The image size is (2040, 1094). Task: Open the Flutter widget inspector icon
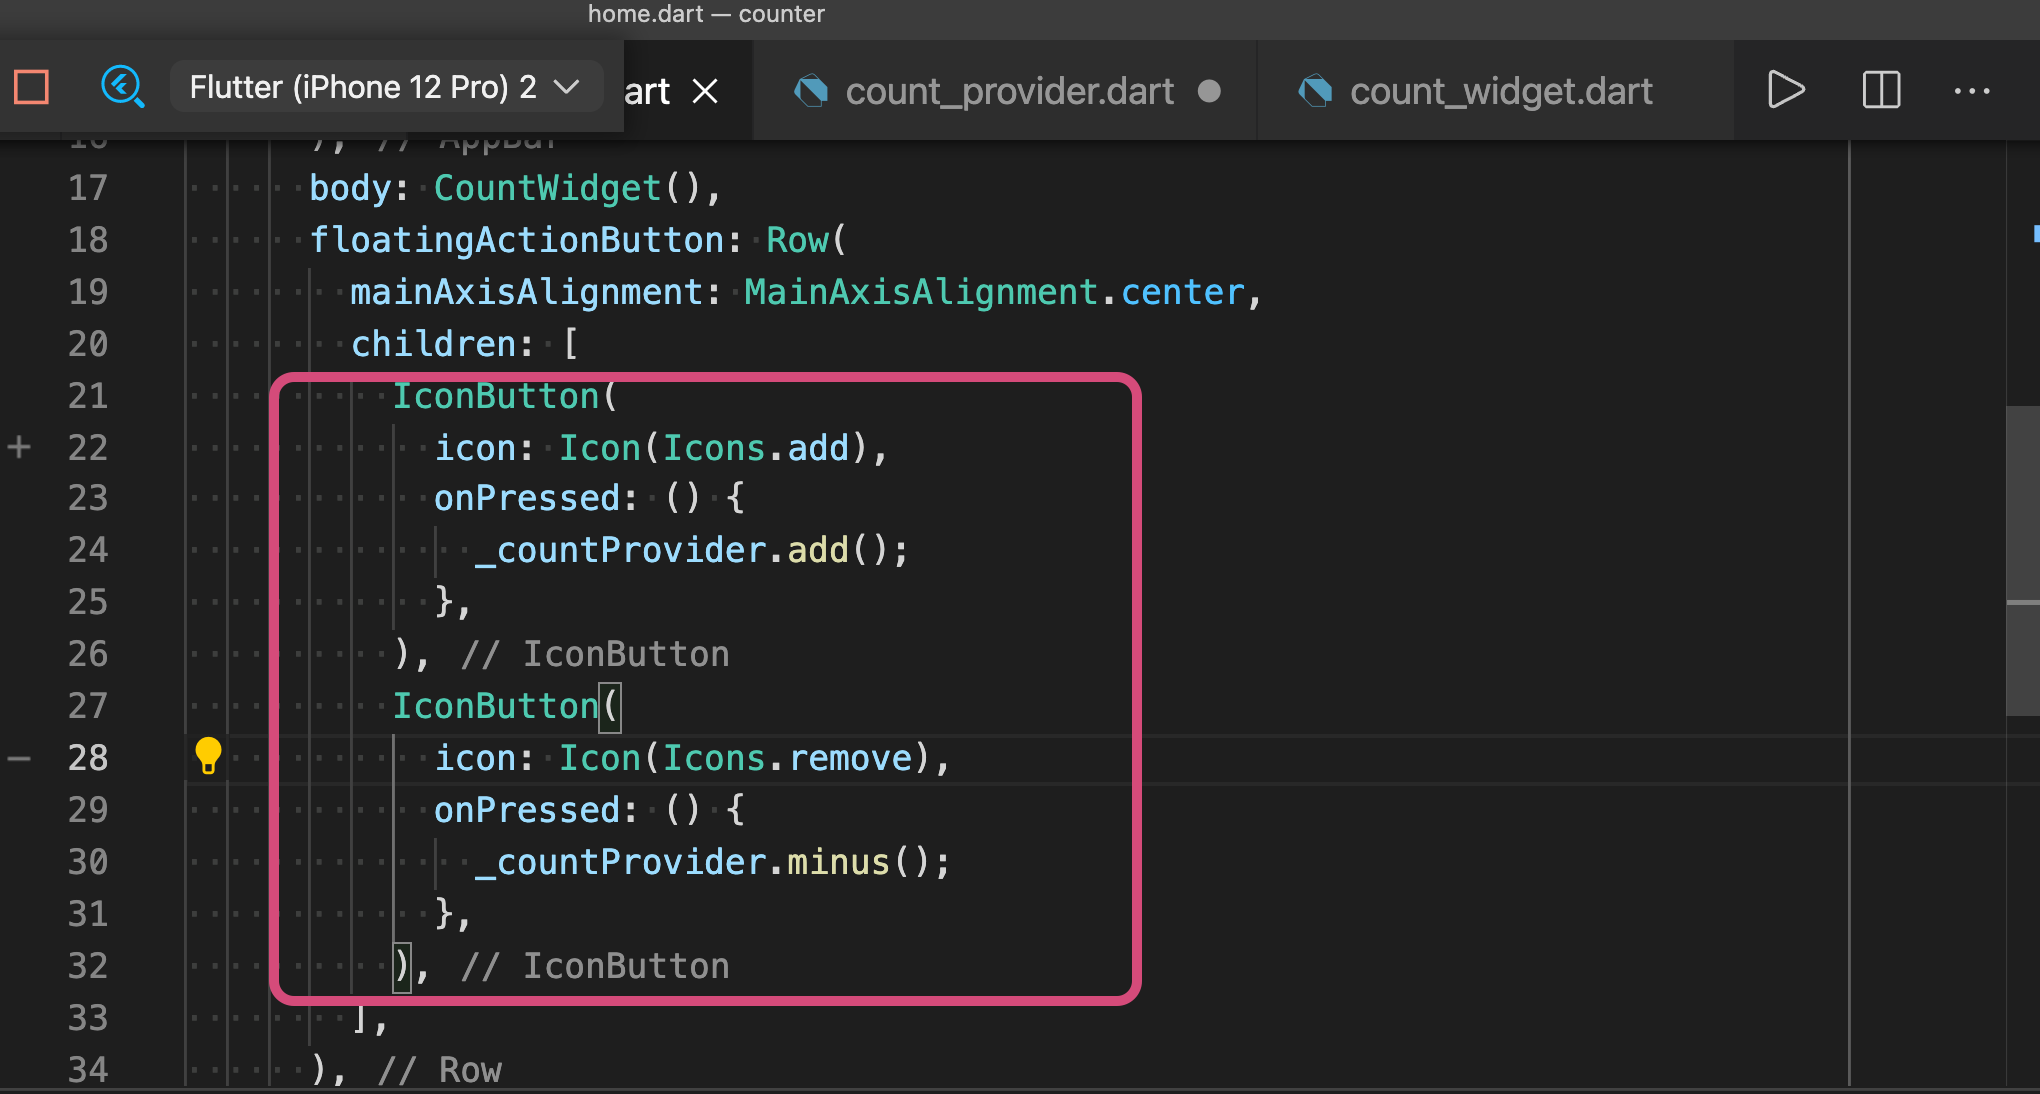point(123,88)
